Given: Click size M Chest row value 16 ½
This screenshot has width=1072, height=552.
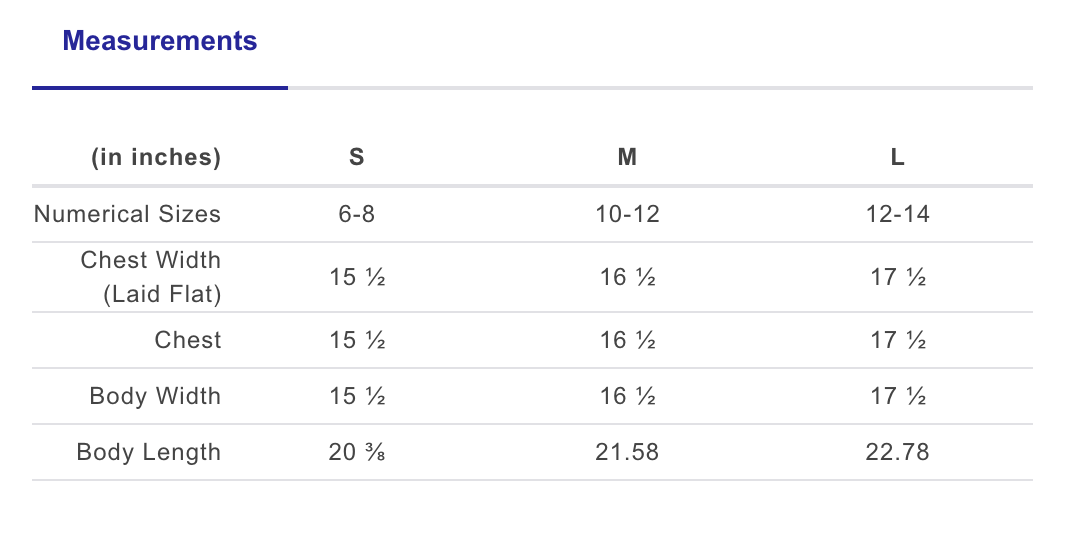Looking at the screenshot, I should 627,340.
